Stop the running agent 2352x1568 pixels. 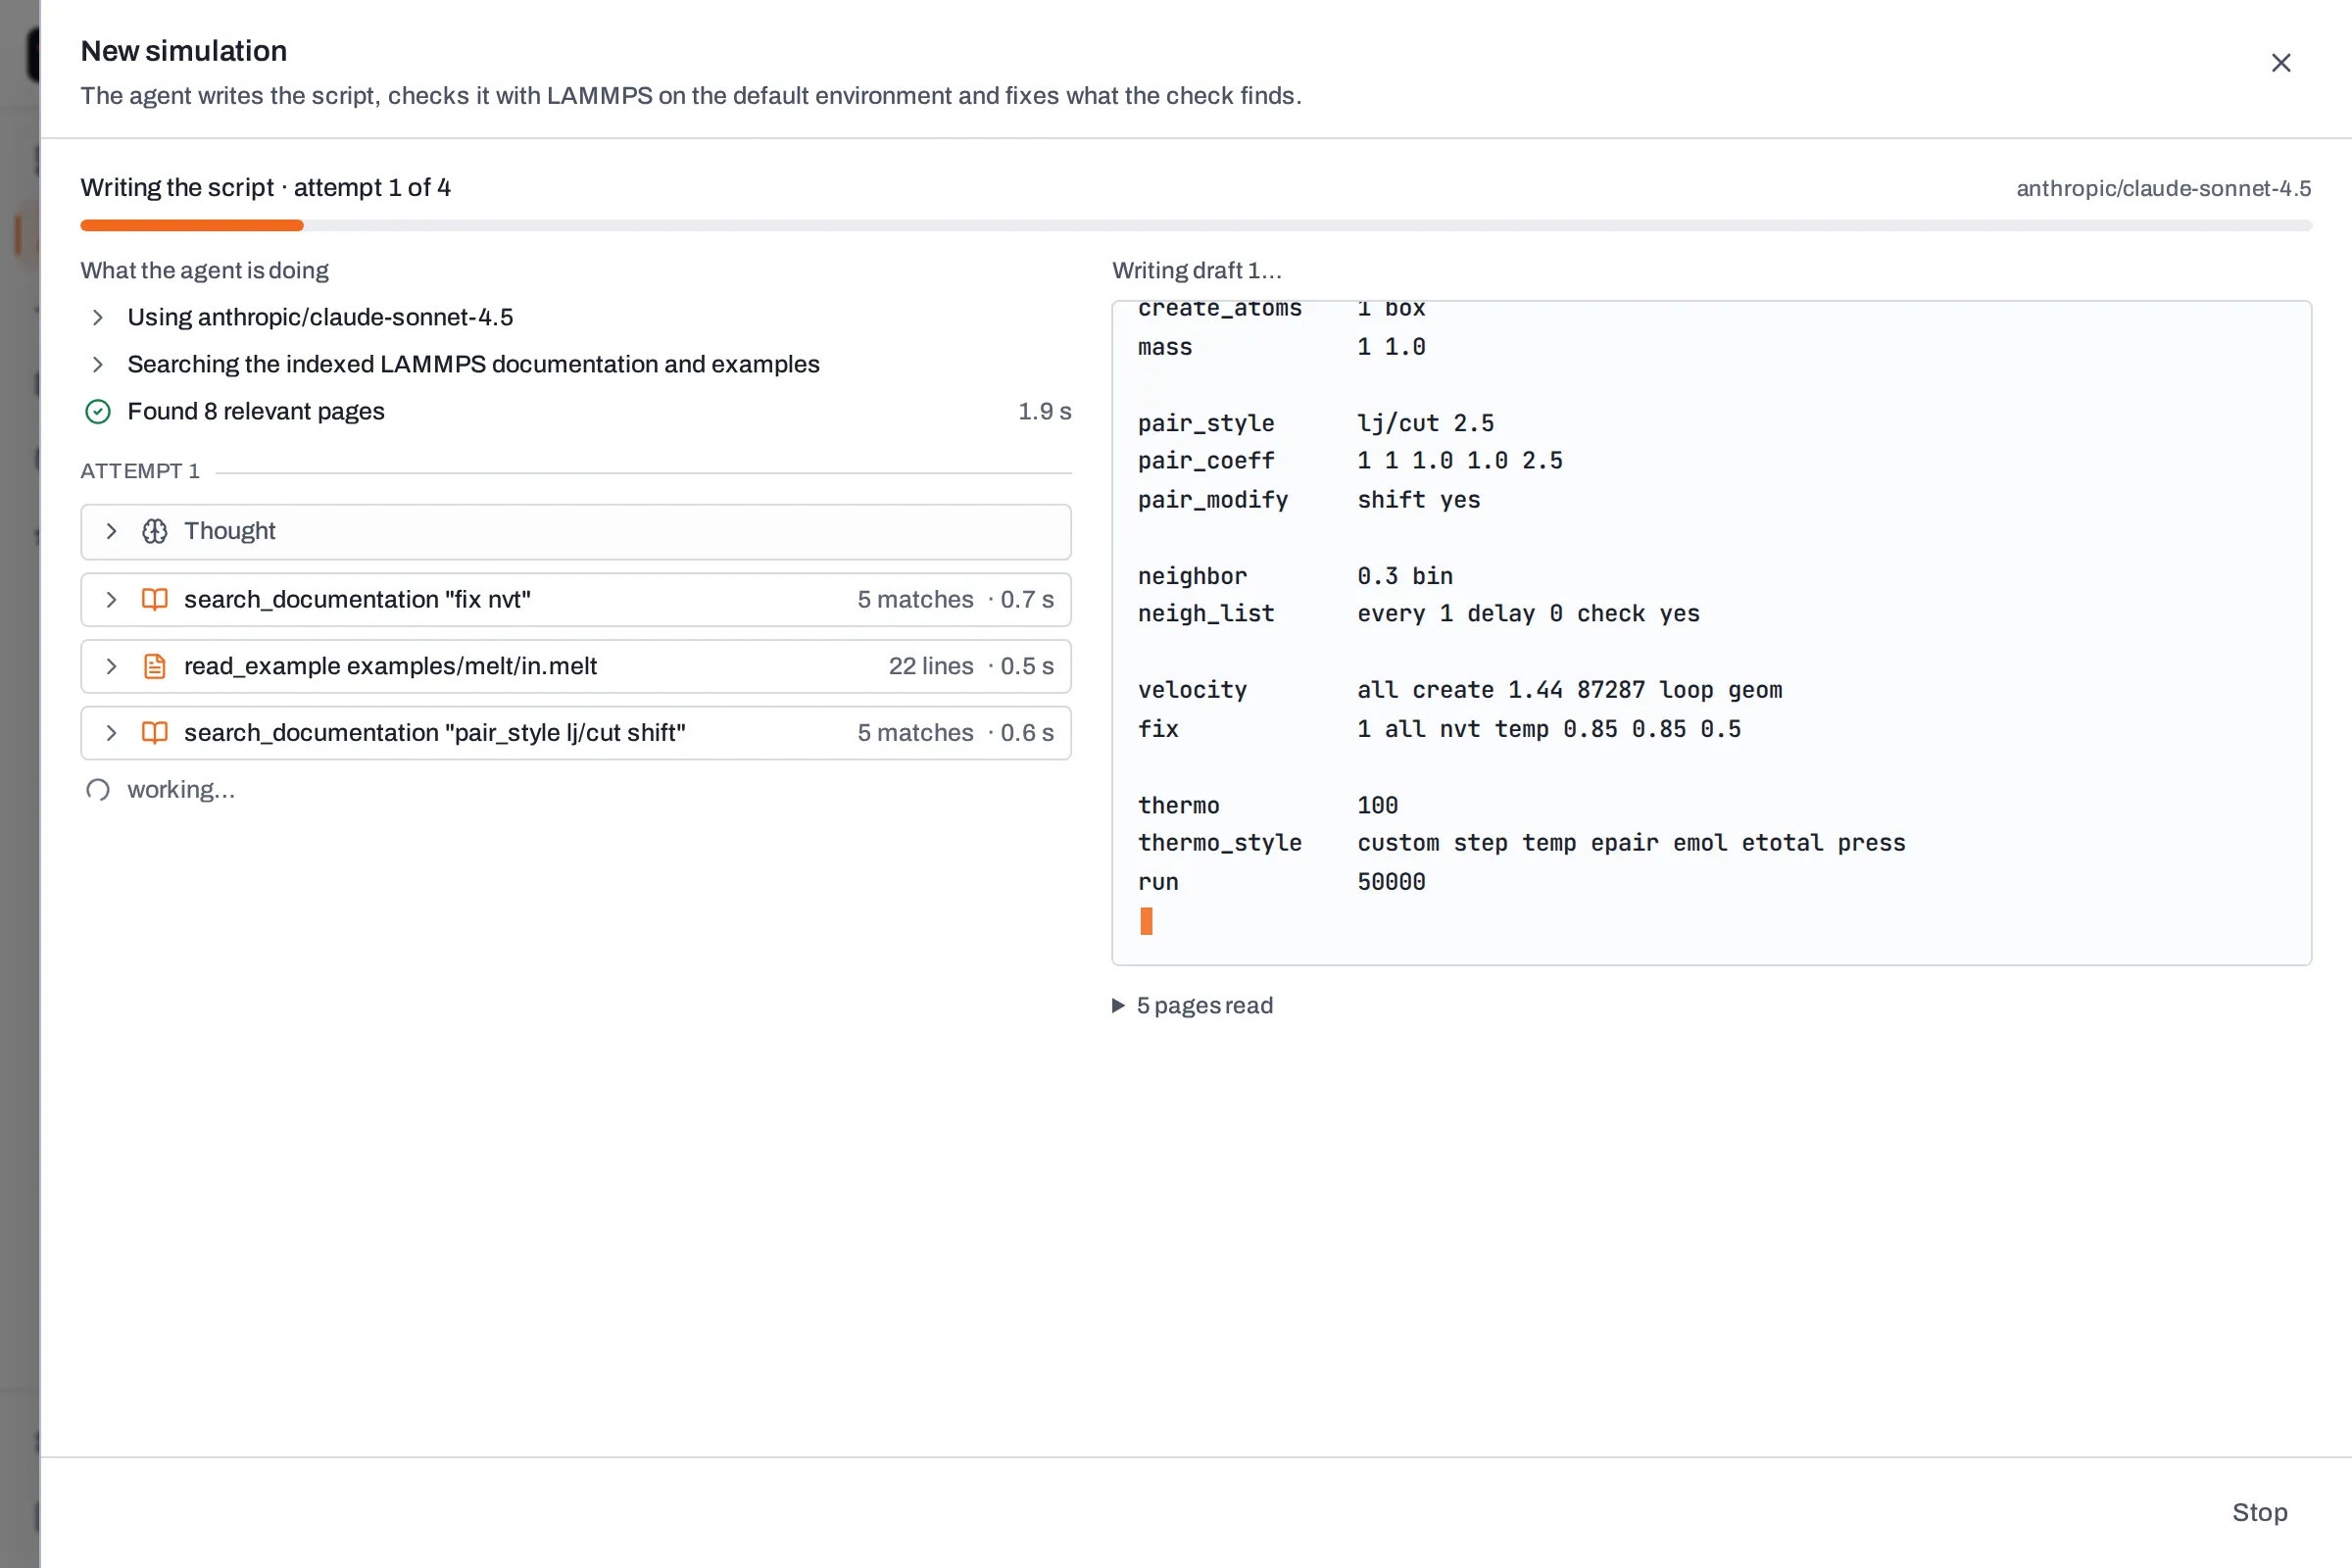(x=2259, y=1512)
